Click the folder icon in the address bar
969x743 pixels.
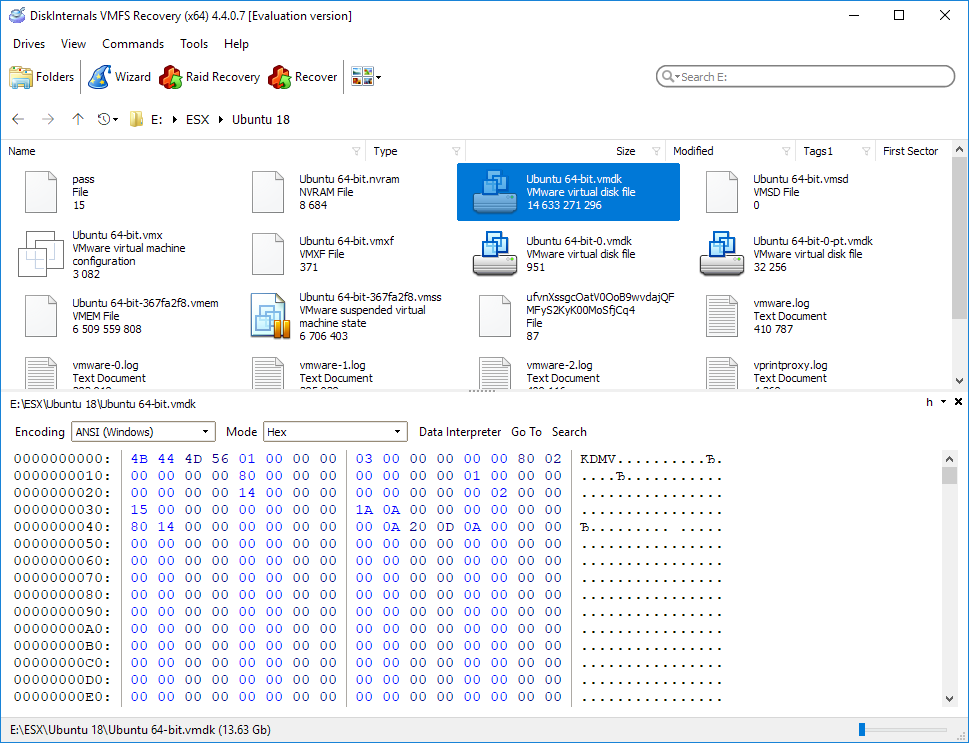point(137,119)
